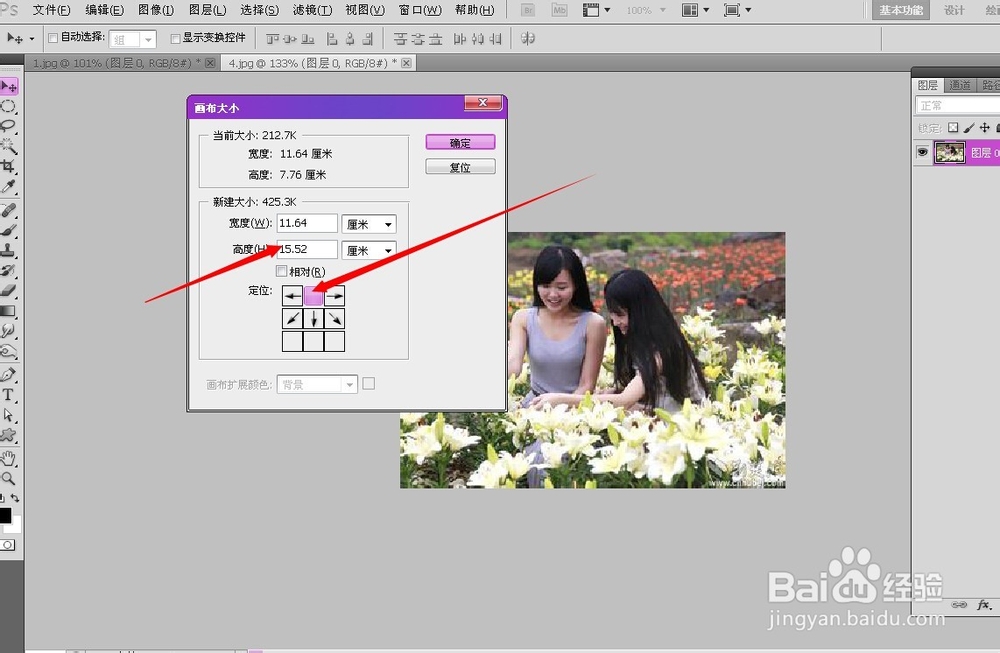This screenshot has height=653, width=1000.
Task: Select the Move tool
Action: tap(9, 86)
